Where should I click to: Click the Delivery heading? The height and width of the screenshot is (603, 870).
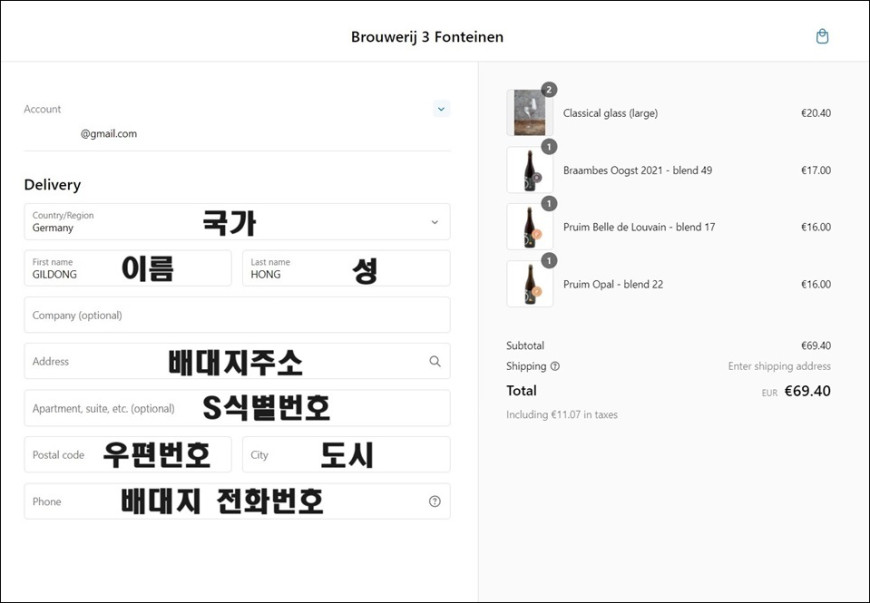pyautogui.click(x=52, y=185)
